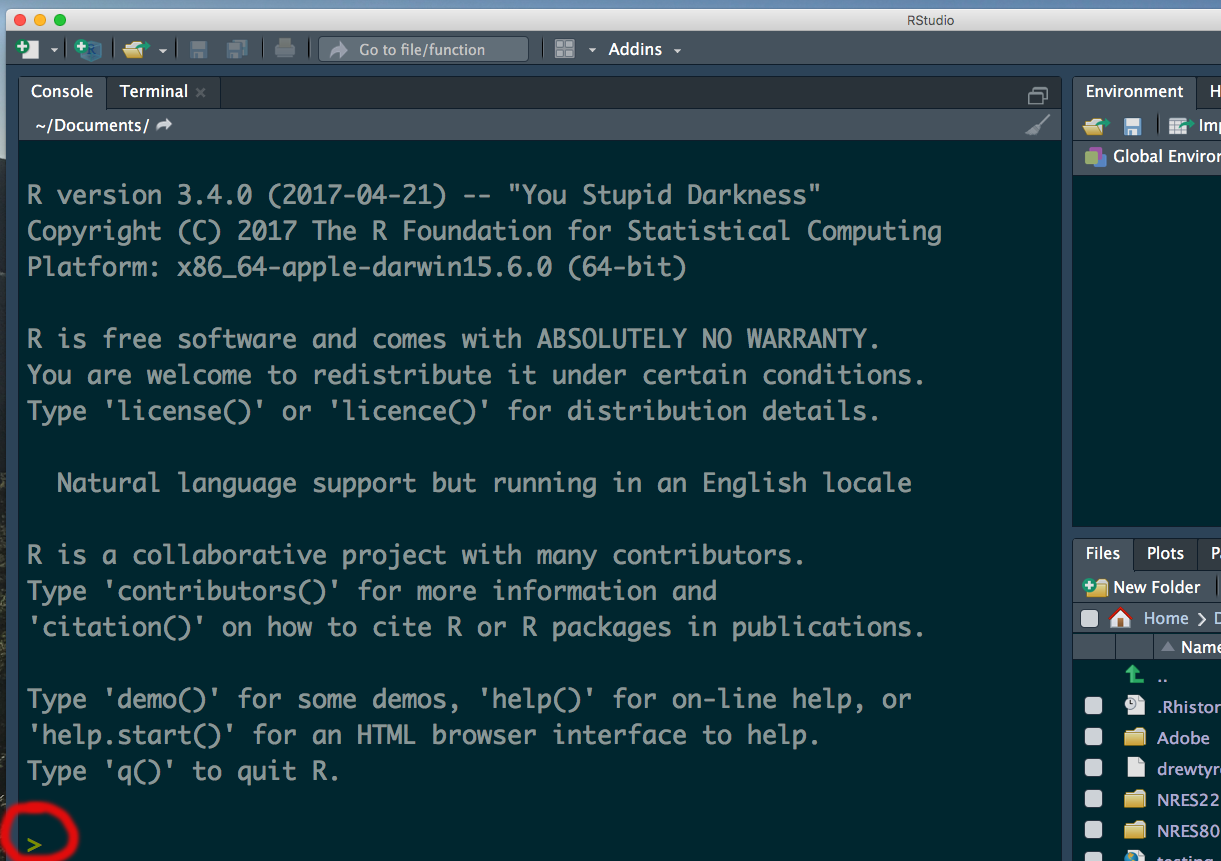This screenshot has height=861, width=1221.
Task: Check the Adobe folder checkbox
Action: pyautogui.click(x=1094, y=737)
